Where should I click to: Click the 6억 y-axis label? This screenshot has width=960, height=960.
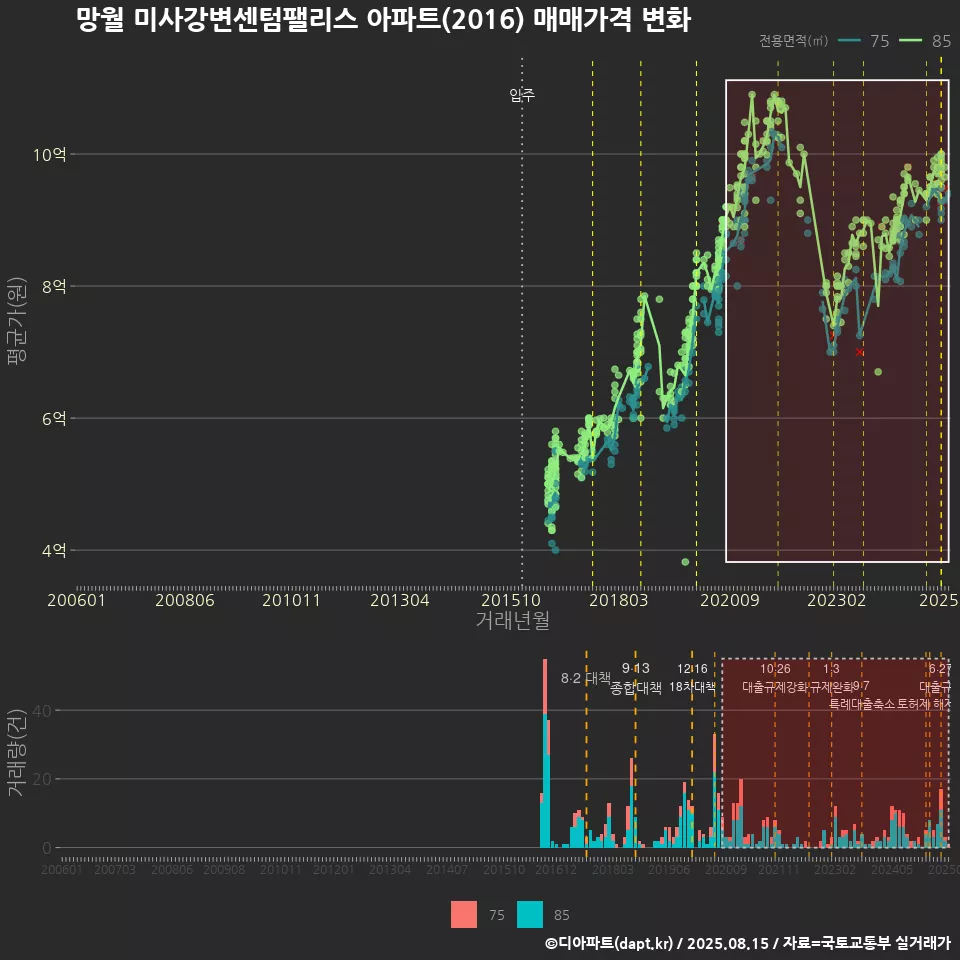[x=54, y=418]
